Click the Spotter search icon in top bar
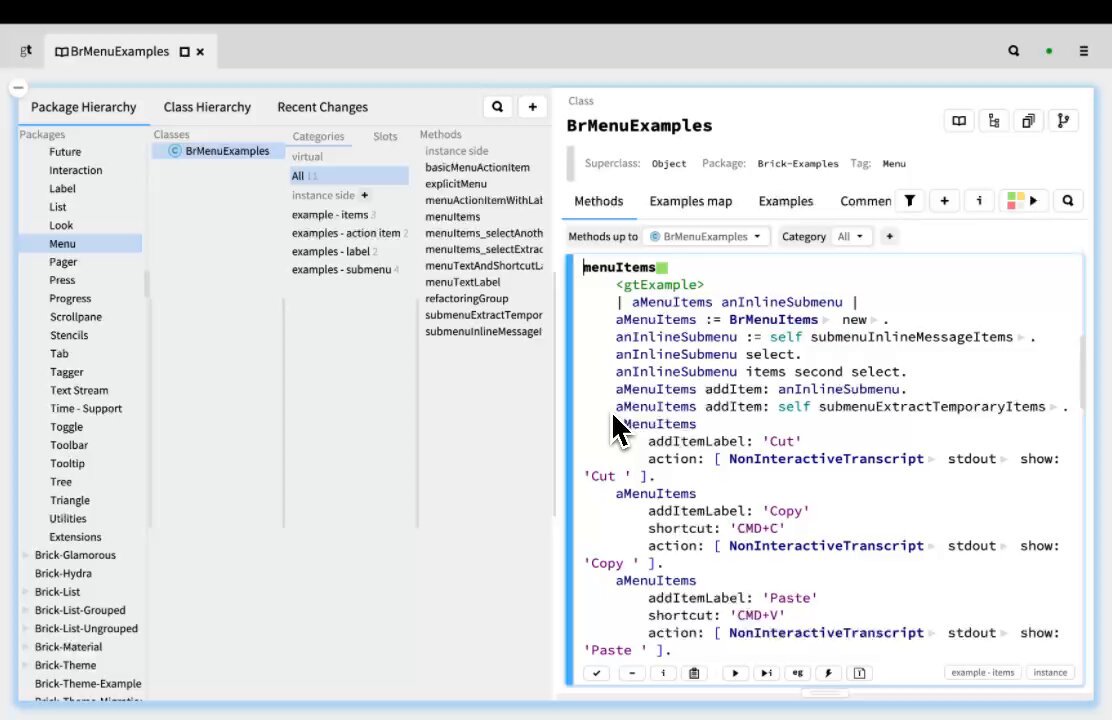Image resolution: width=1112 pixels, height=720 pixels. (1013, 51)
